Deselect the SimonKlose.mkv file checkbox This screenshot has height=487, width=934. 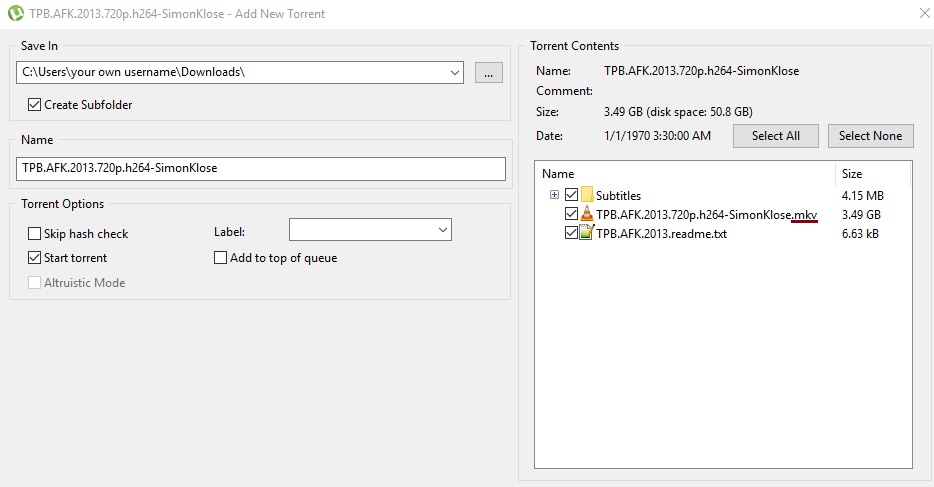pyautogui.click(x=571, y=214)
